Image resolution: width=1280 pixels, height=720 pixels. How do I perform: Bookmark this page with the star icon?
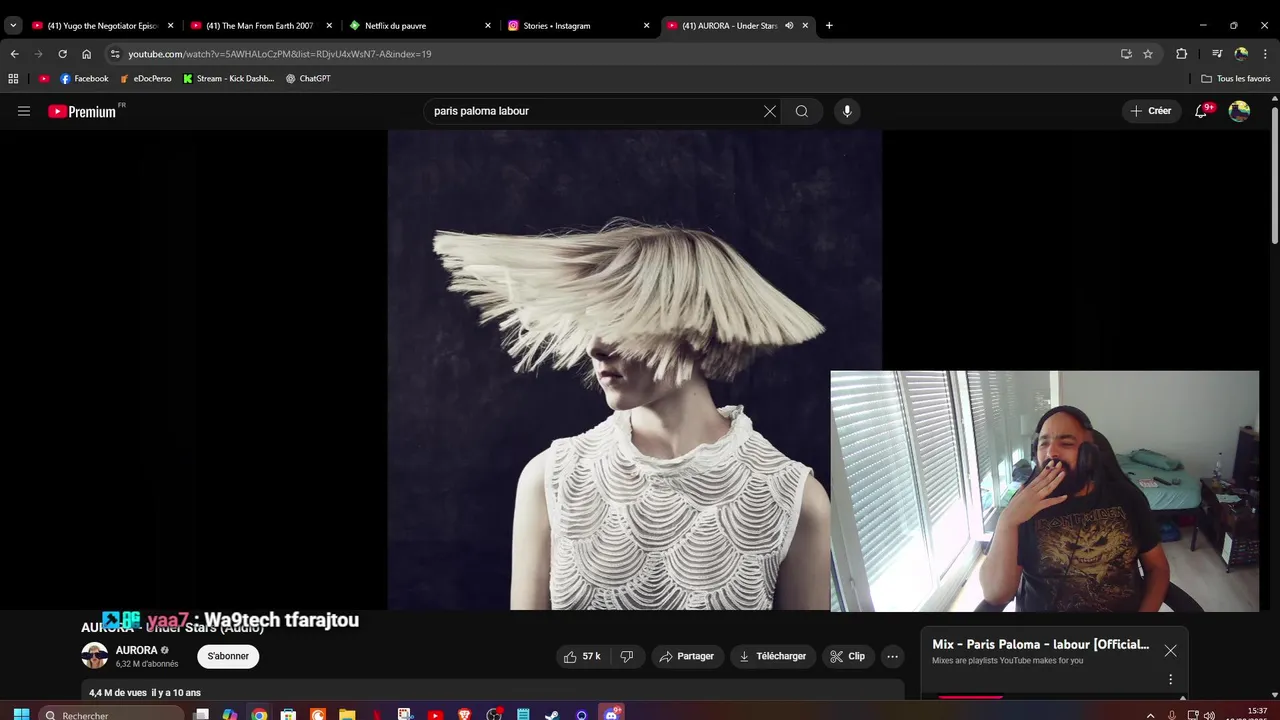click(x=1148, y=54)
